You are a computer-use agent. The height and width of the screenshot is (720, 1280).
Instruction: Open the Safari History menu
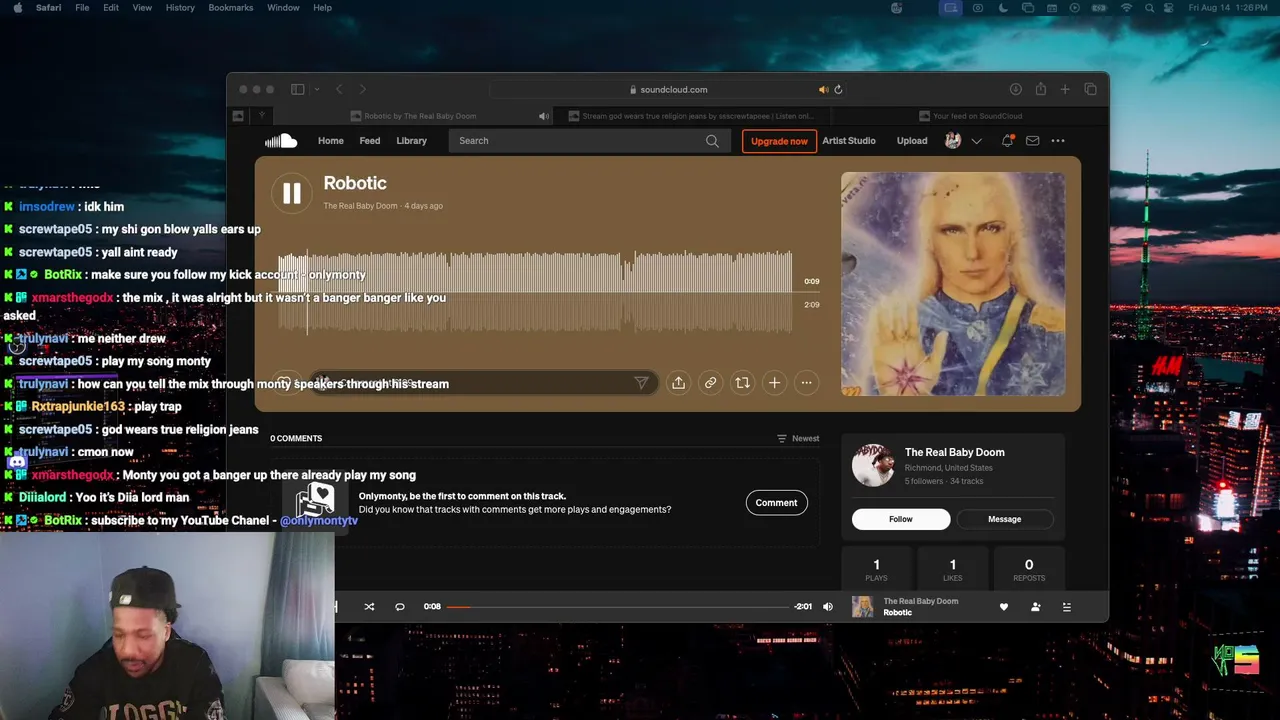[x=180, y=8]
